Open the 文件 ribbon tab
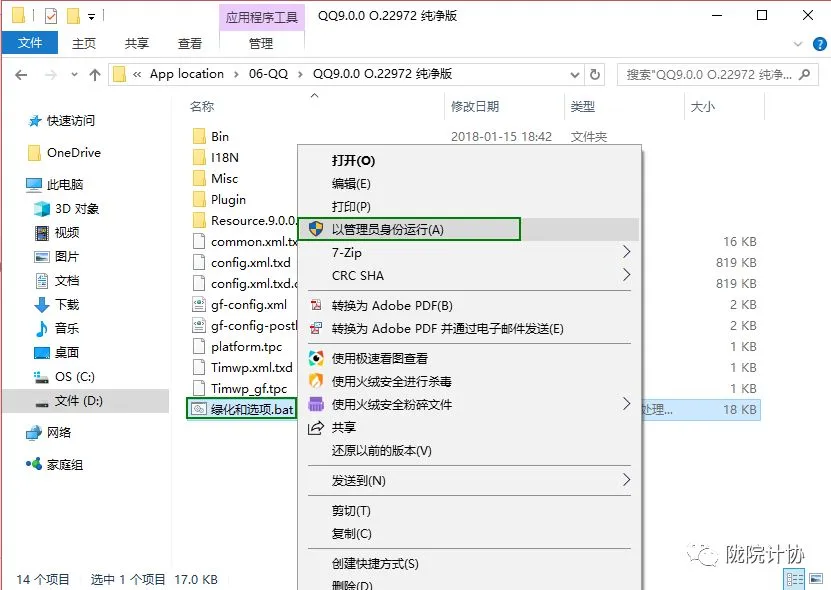 (x=30, y=43)
